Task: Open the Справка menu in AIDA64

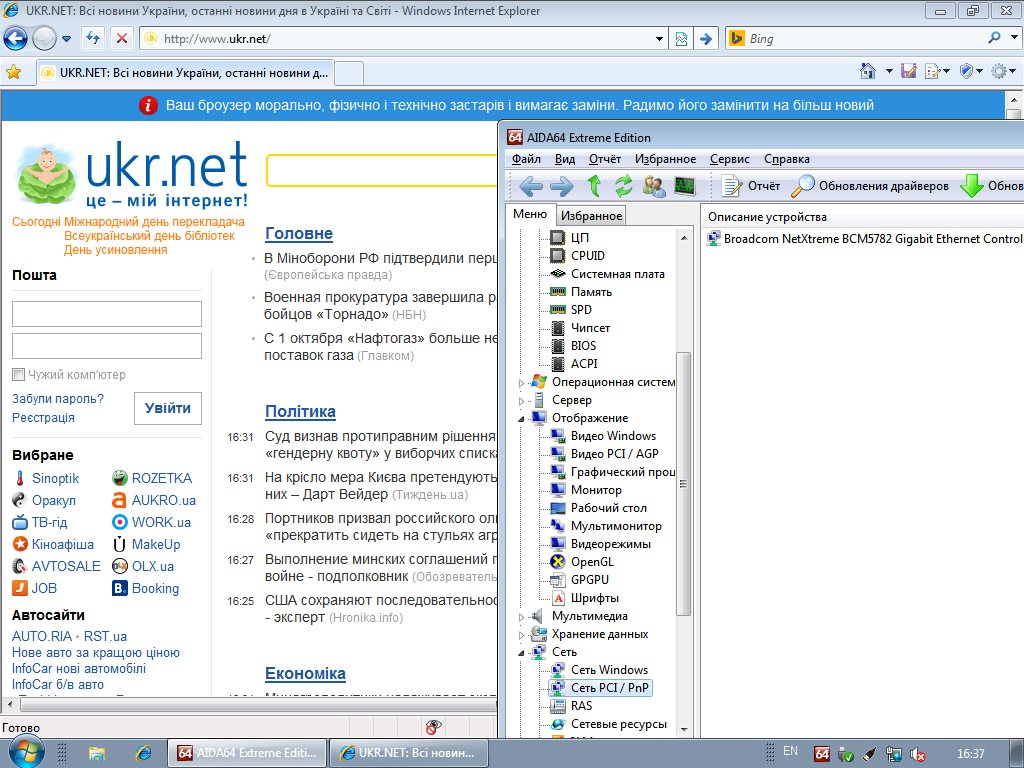Action: click(786, 159)
